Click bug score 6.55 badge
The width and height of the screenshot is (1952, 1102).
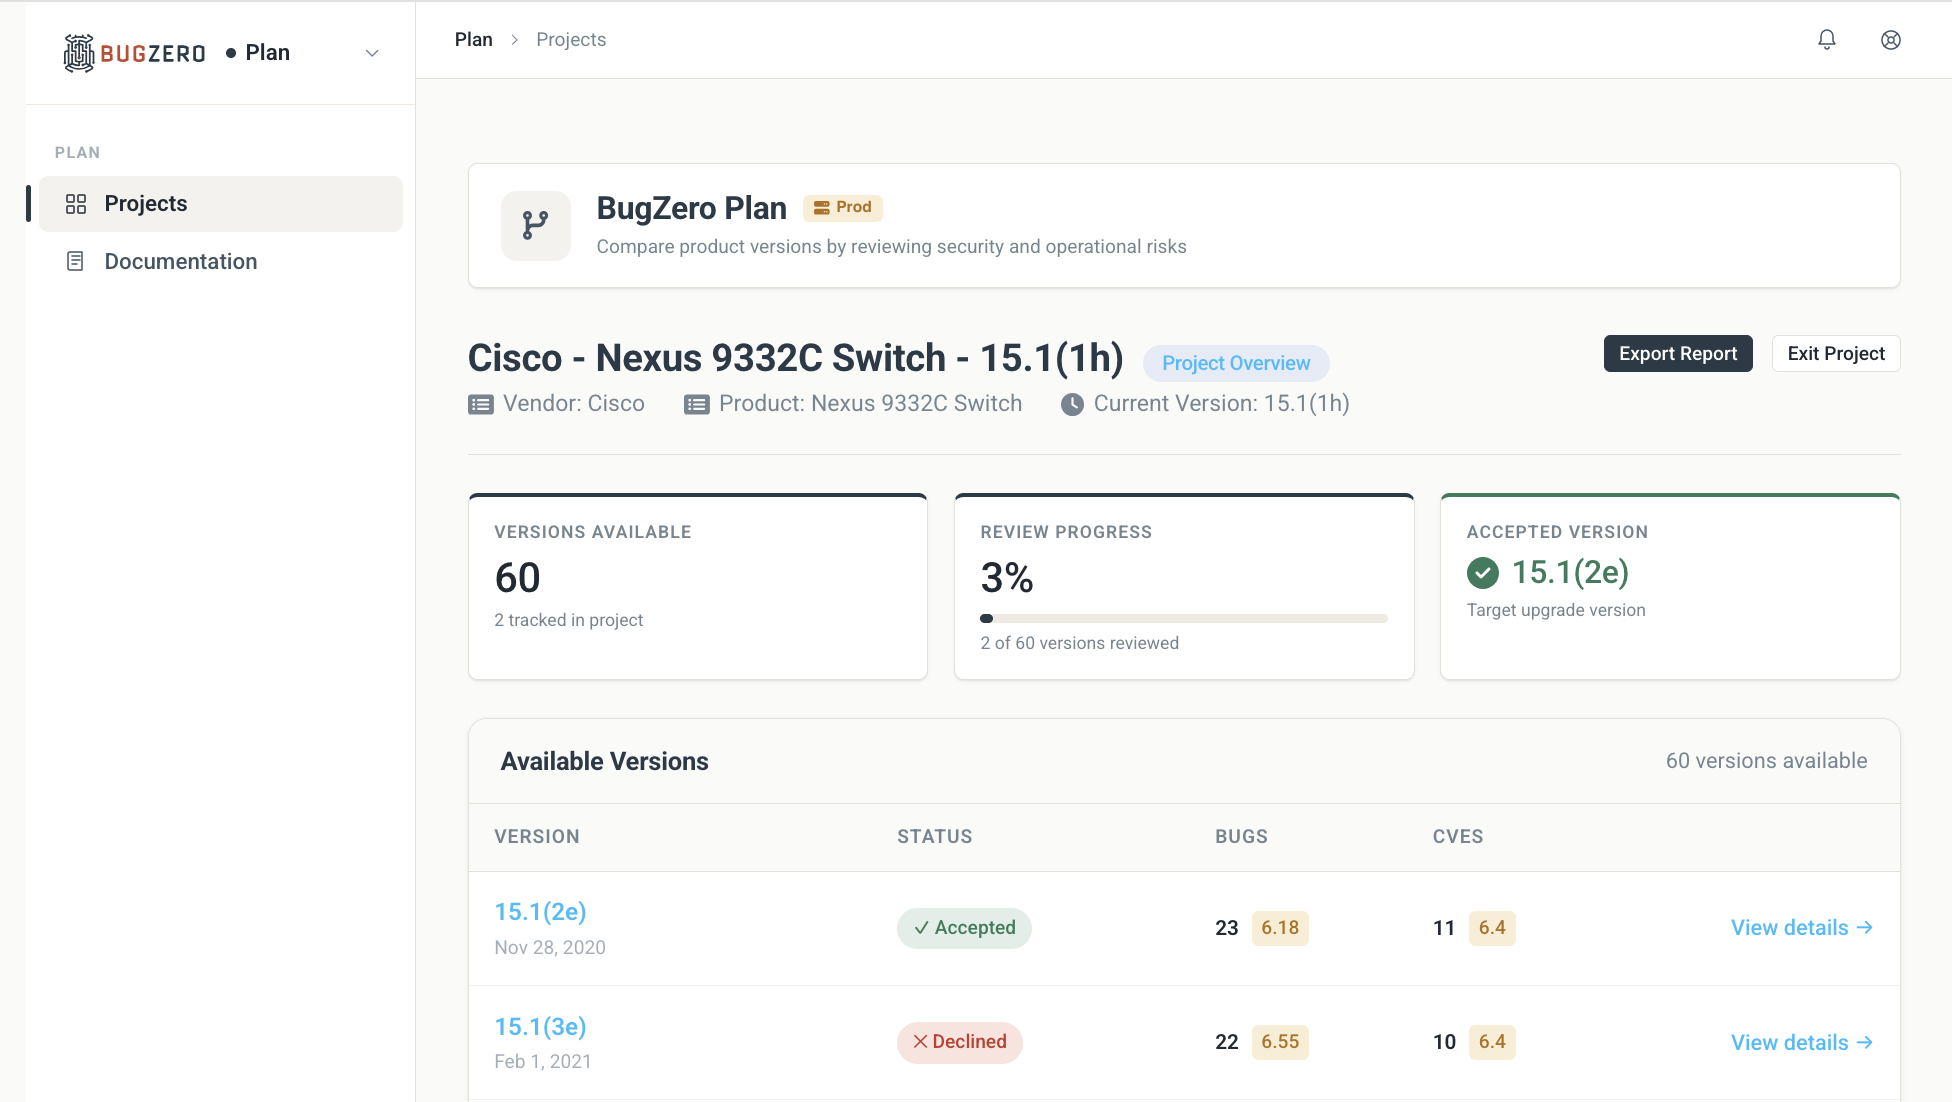1280,1042
